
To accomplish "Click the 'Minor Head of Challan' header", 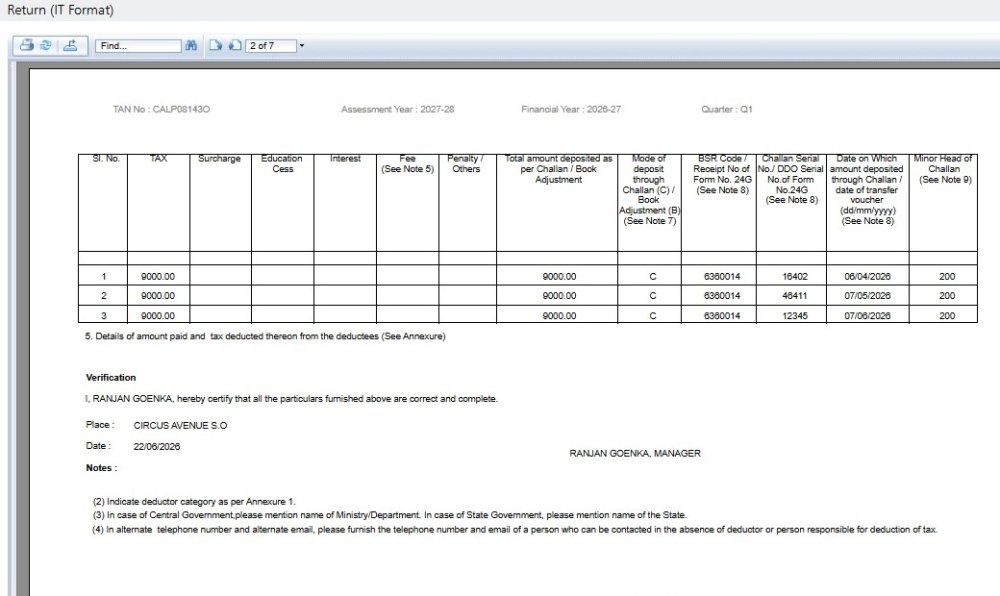I will pyautogui.click(x=943, y=169).
